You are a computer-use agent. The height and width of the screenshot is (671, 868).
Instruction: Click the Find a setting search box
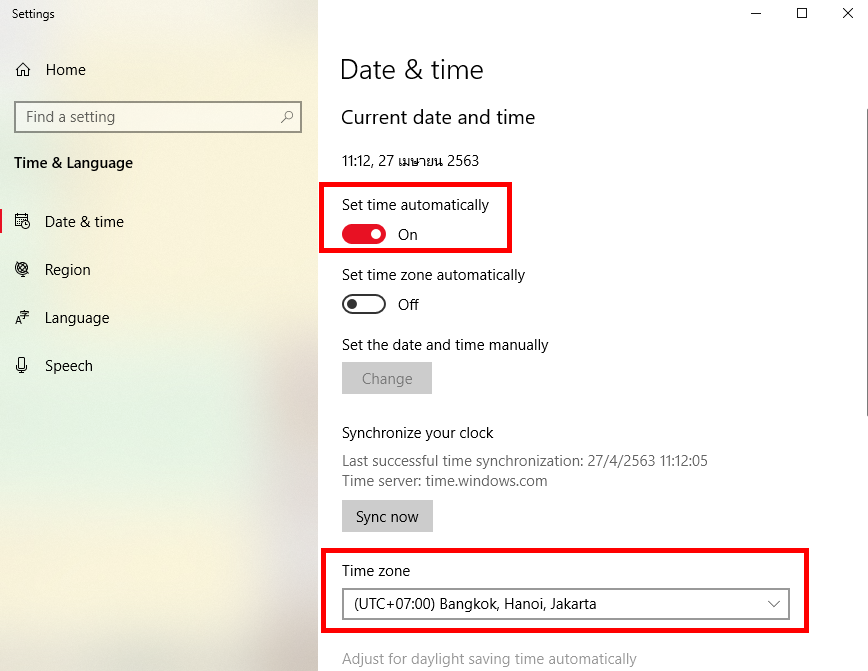click(x=158, y=117)
